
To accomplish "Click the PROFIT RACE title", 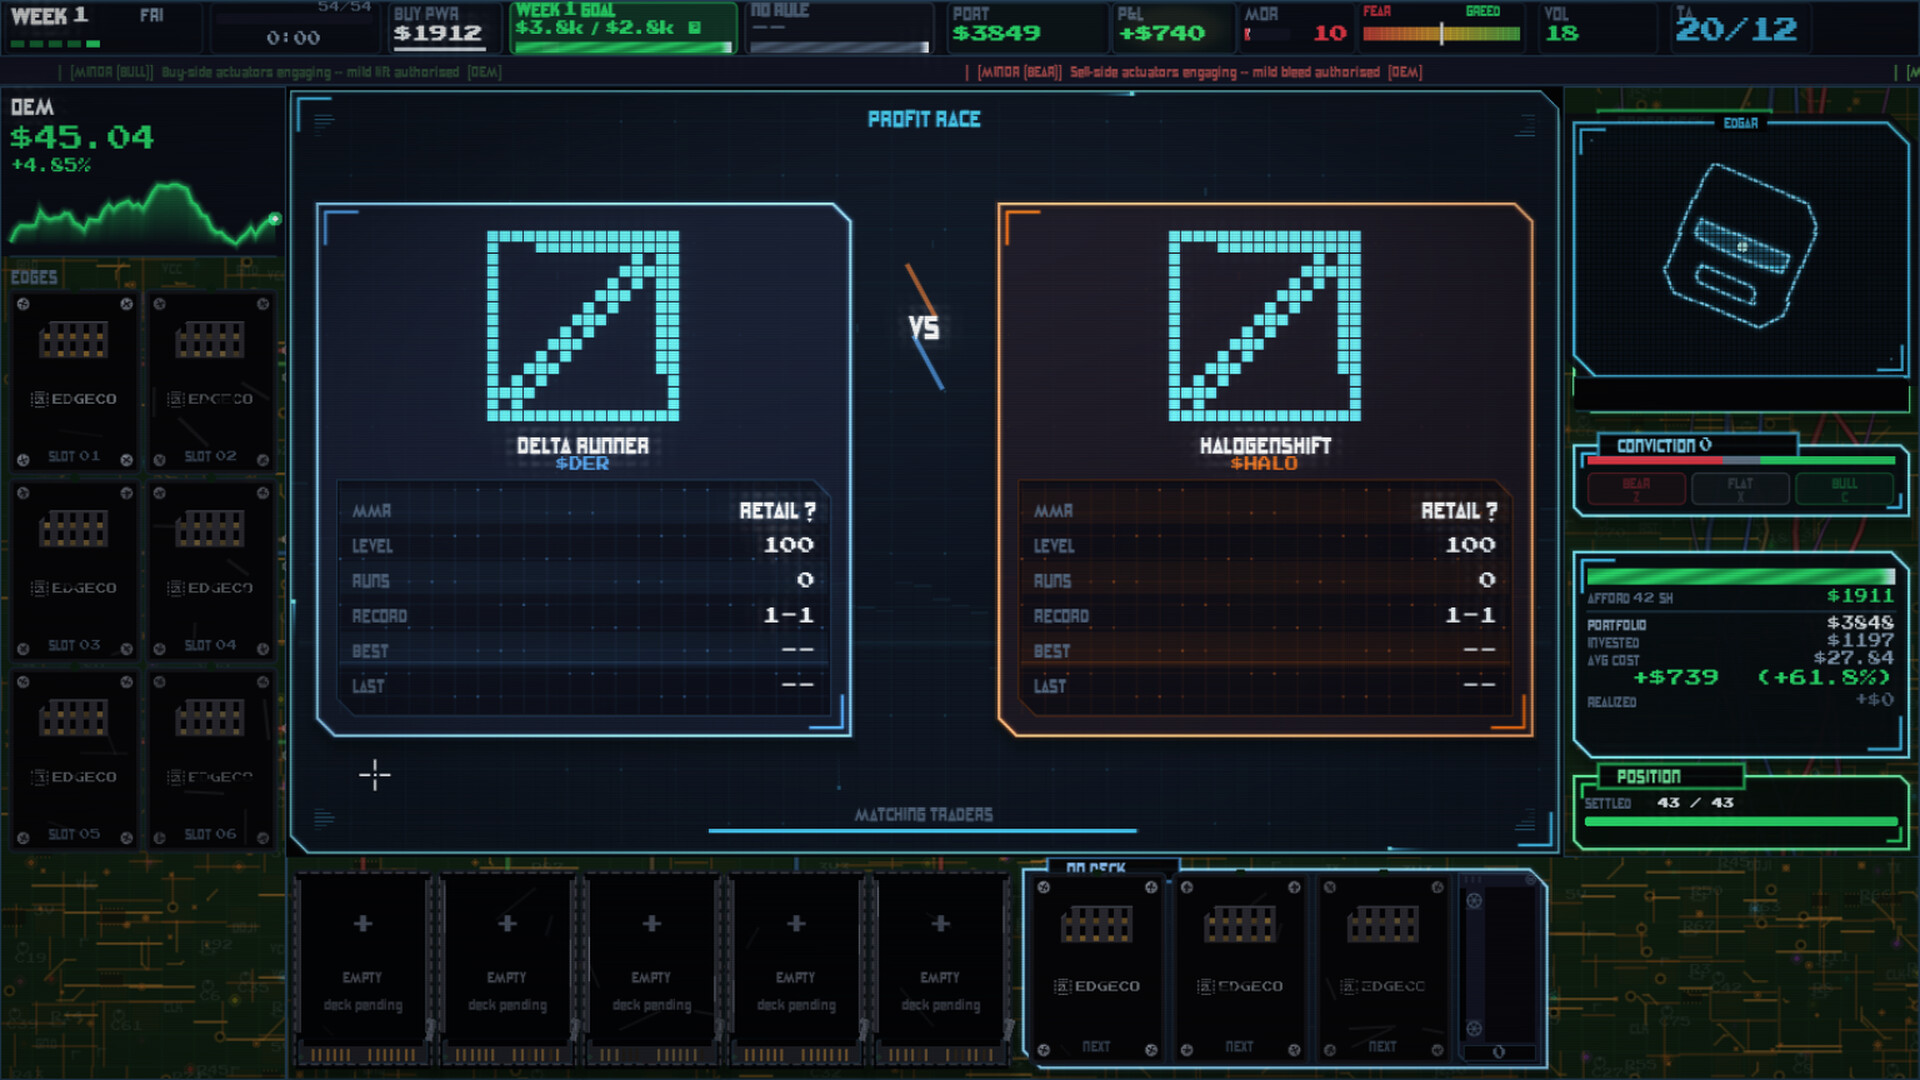I will pos(924,119).
